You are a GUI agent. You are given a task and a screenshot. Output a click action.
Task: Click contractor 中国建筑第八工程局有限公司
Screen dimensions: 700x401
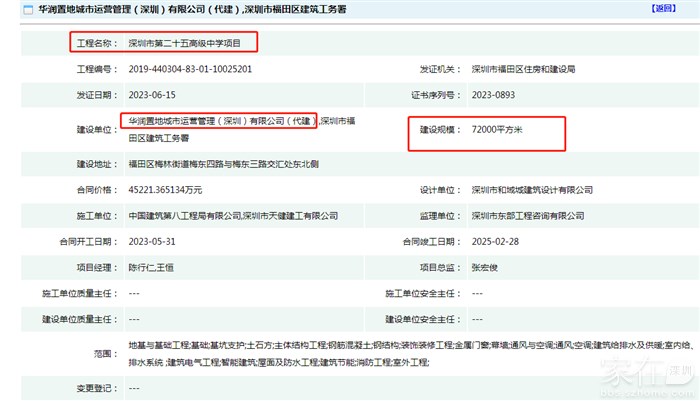pos(184,215)
